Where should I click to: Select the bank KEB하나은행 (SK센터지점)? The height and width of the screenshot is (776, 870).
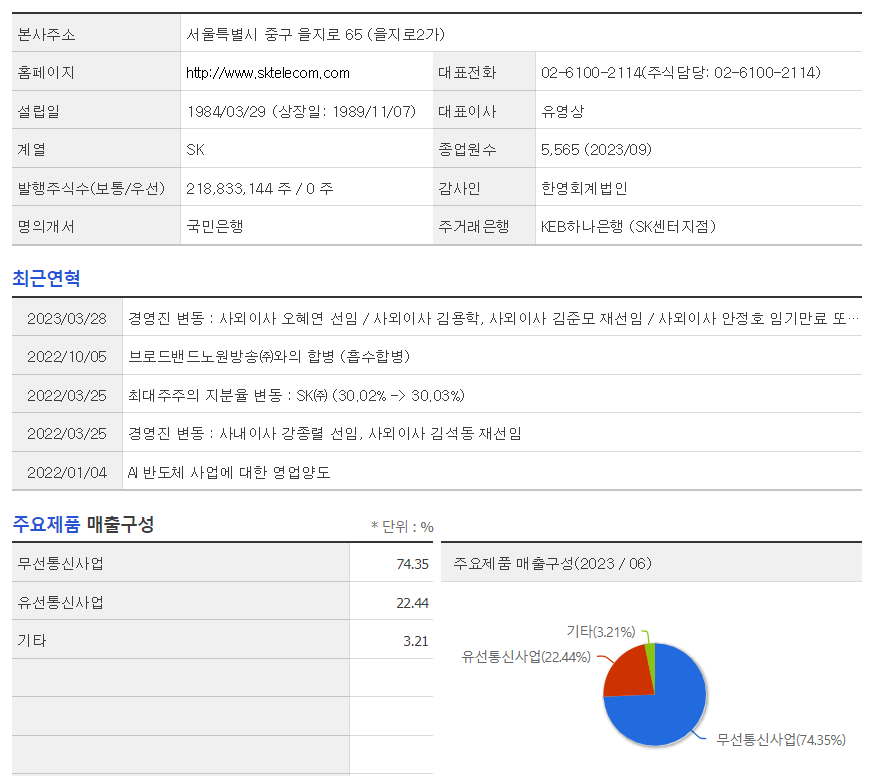pos(629,226)
